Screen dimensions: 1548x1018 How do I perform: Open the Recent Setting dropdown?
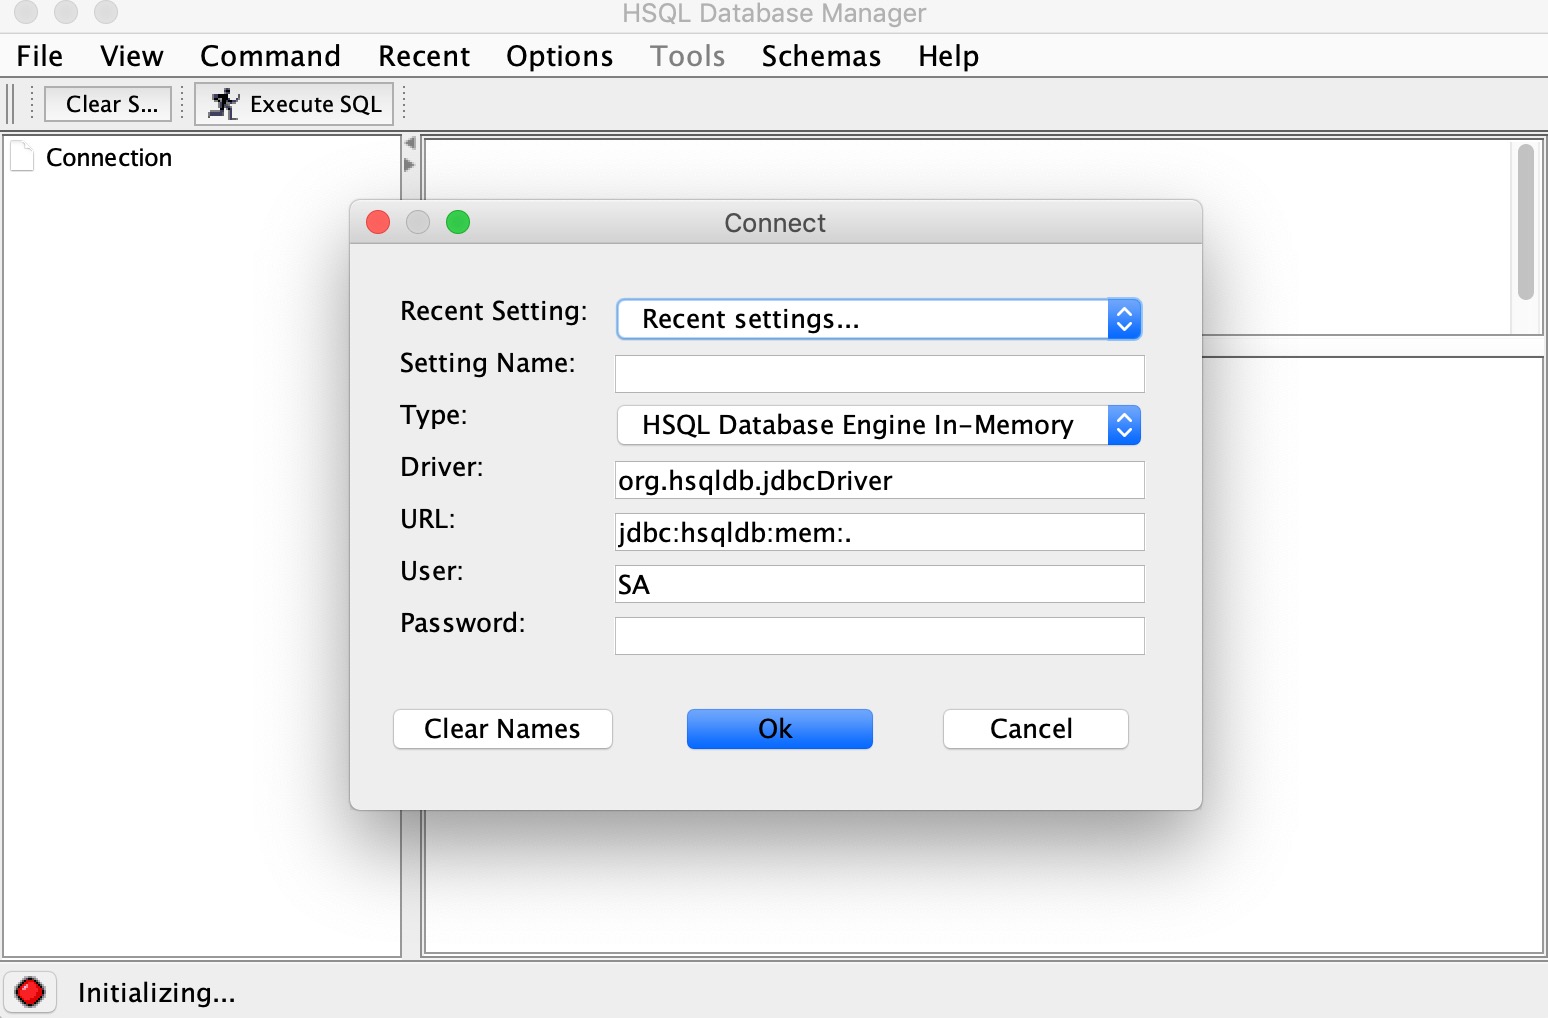click(x=879, y=319)
